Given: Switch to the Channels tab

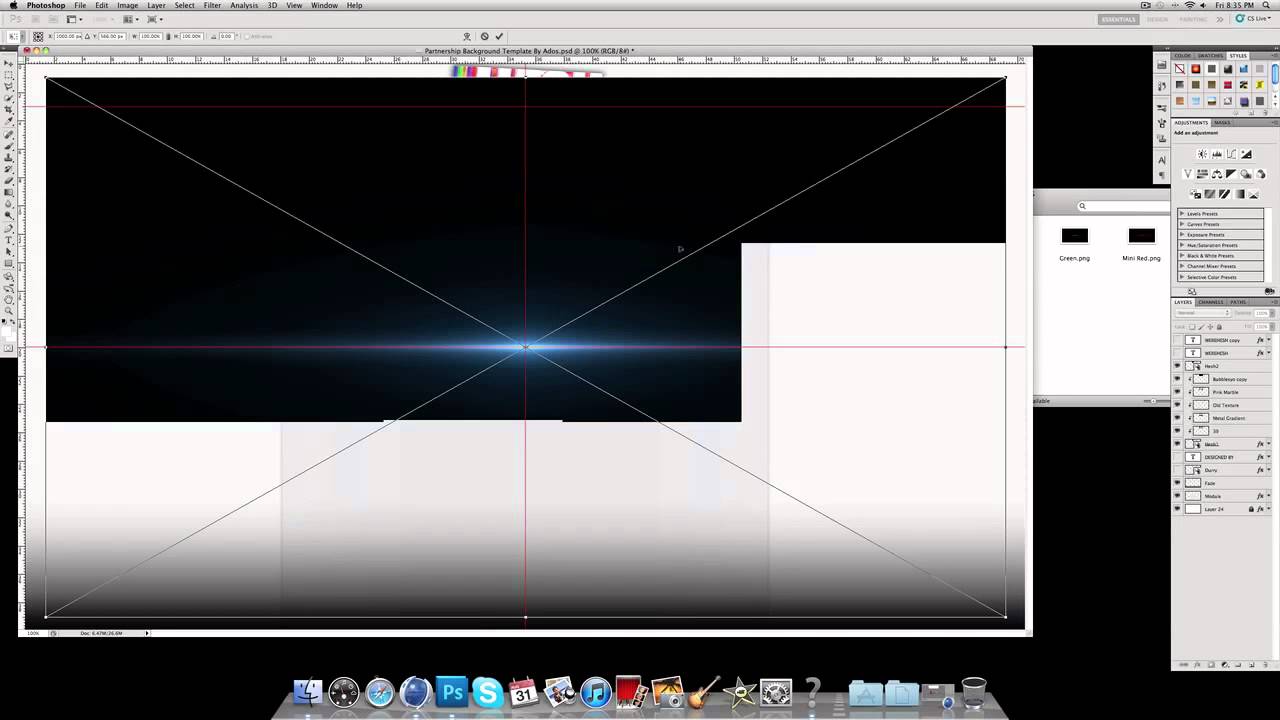Looking at the screenshot, I should [x=1211, y=302].
